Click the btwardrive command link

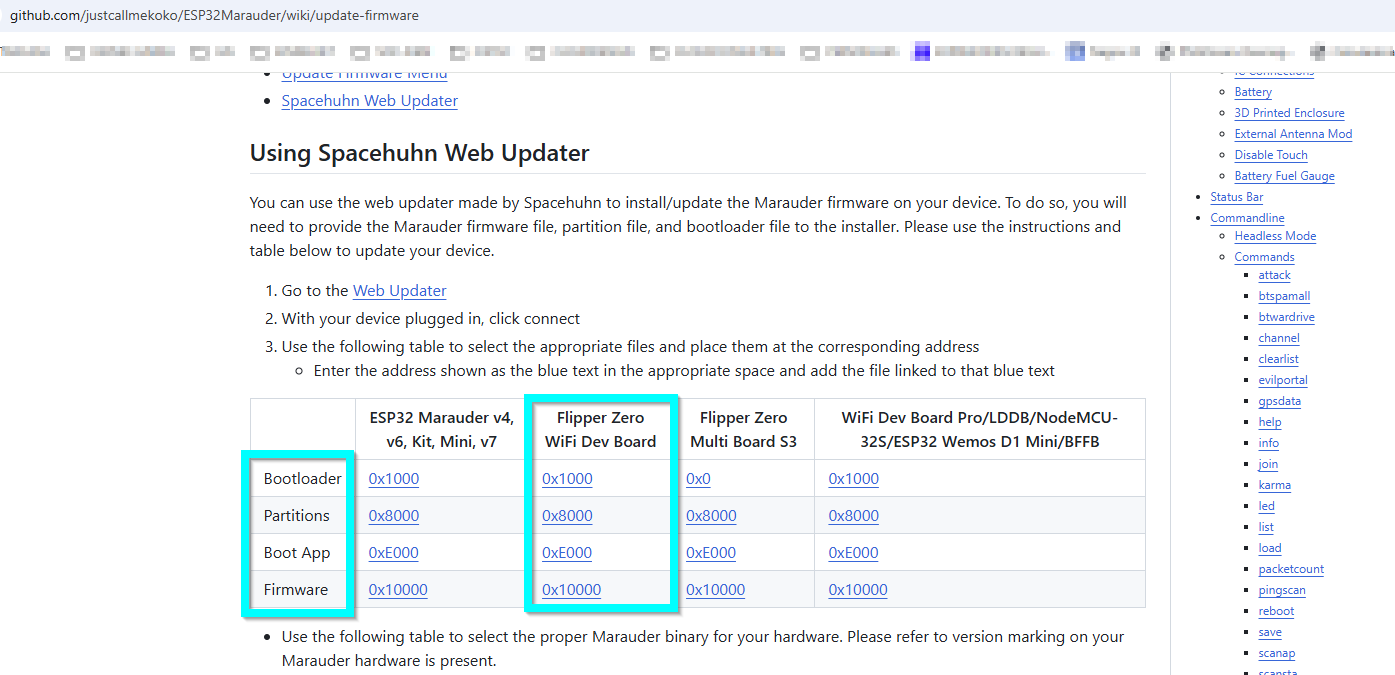1286,317
